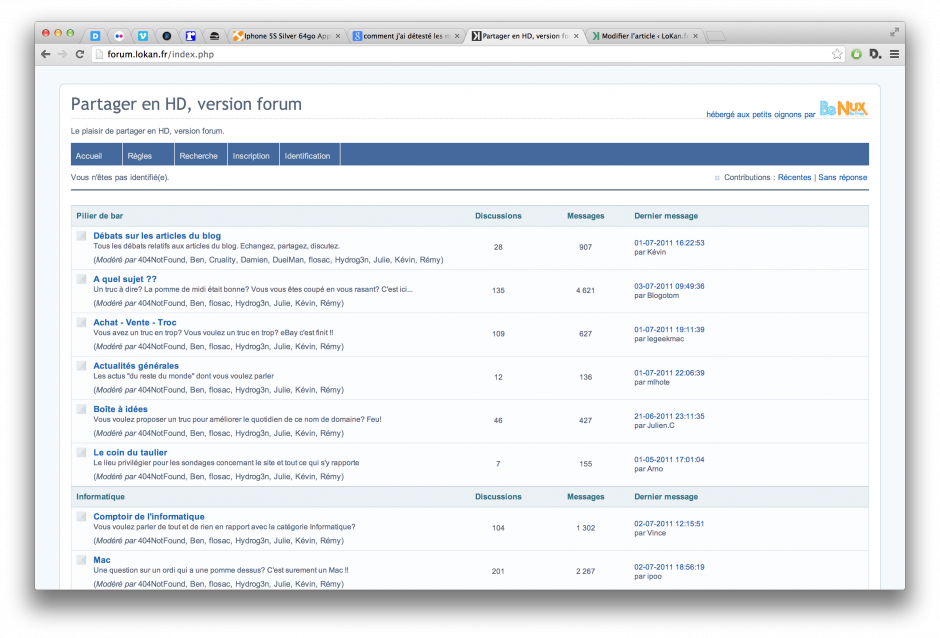Close the 'Modifier l'article' tab
This screenshot has width=940, height=638.
click(x=695, y=36)
